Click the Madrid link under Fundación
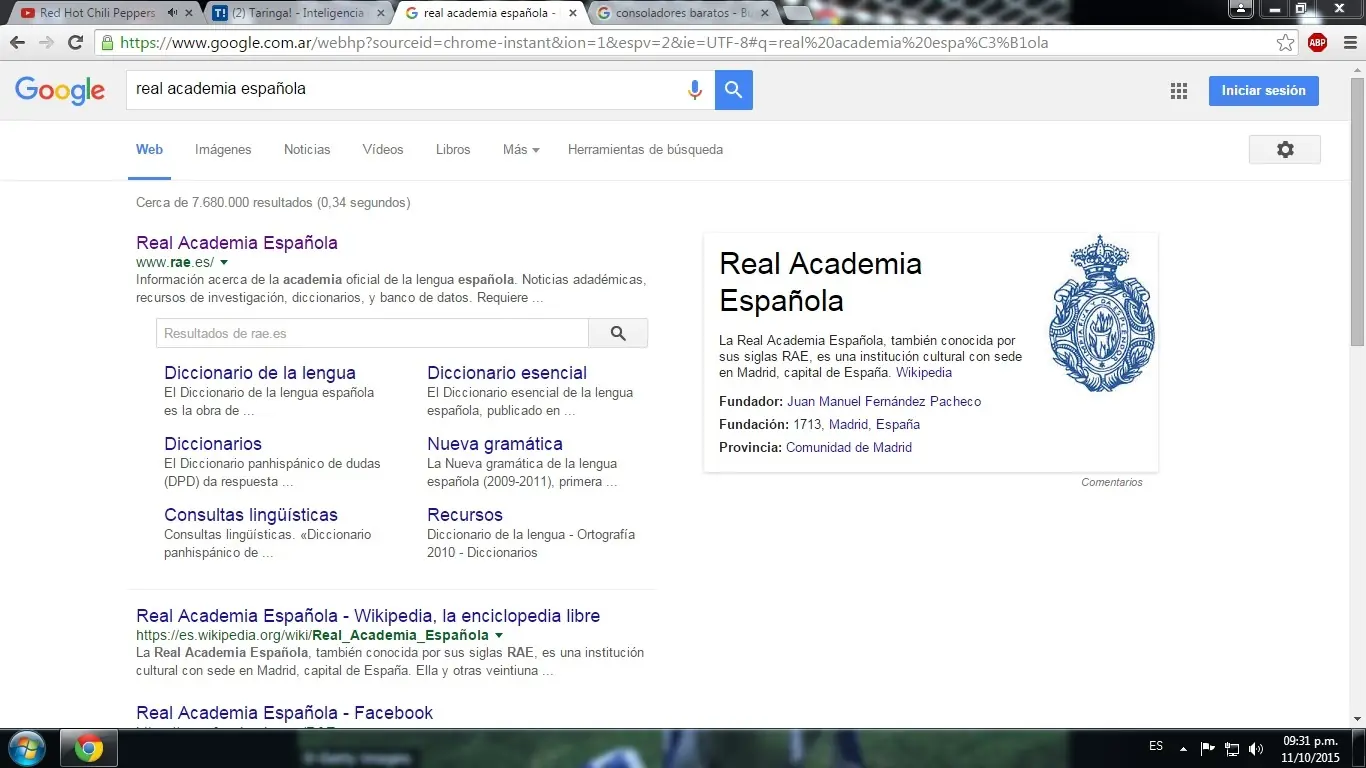Viewport: 1366px width, 768px height. pyautogui.click(x=848, y=425)
